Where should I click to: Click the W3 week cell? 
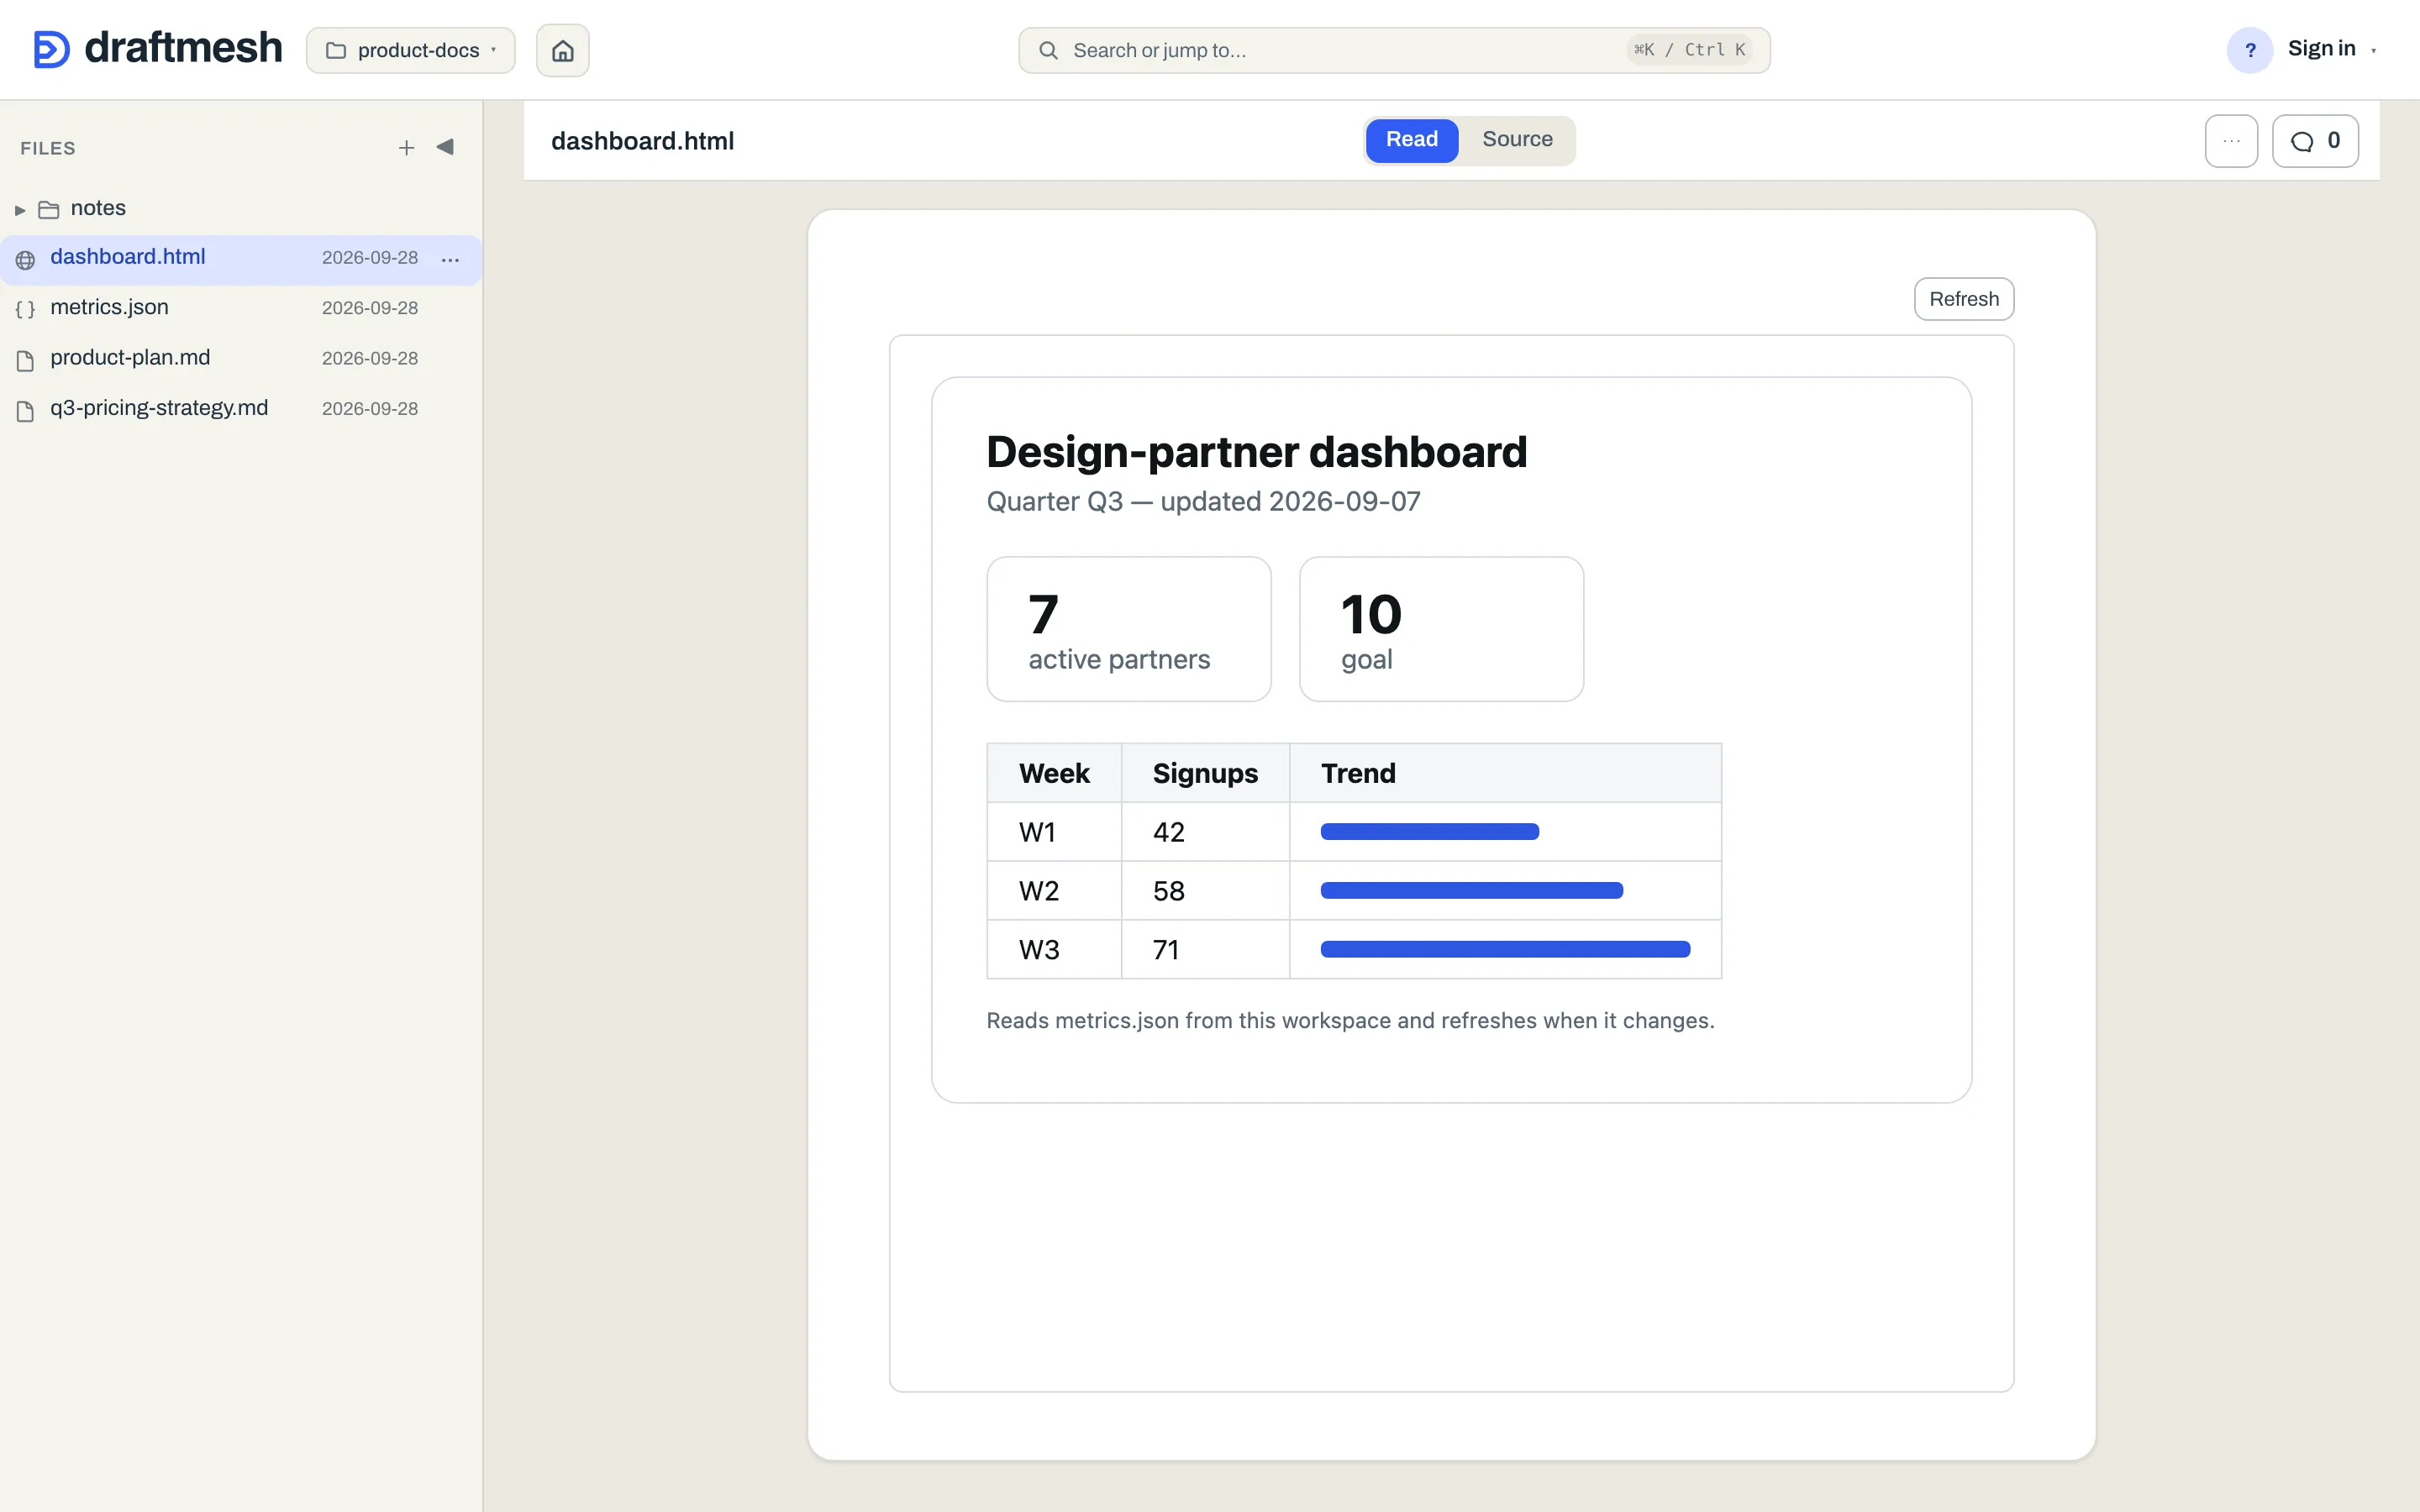(1054, 950)
